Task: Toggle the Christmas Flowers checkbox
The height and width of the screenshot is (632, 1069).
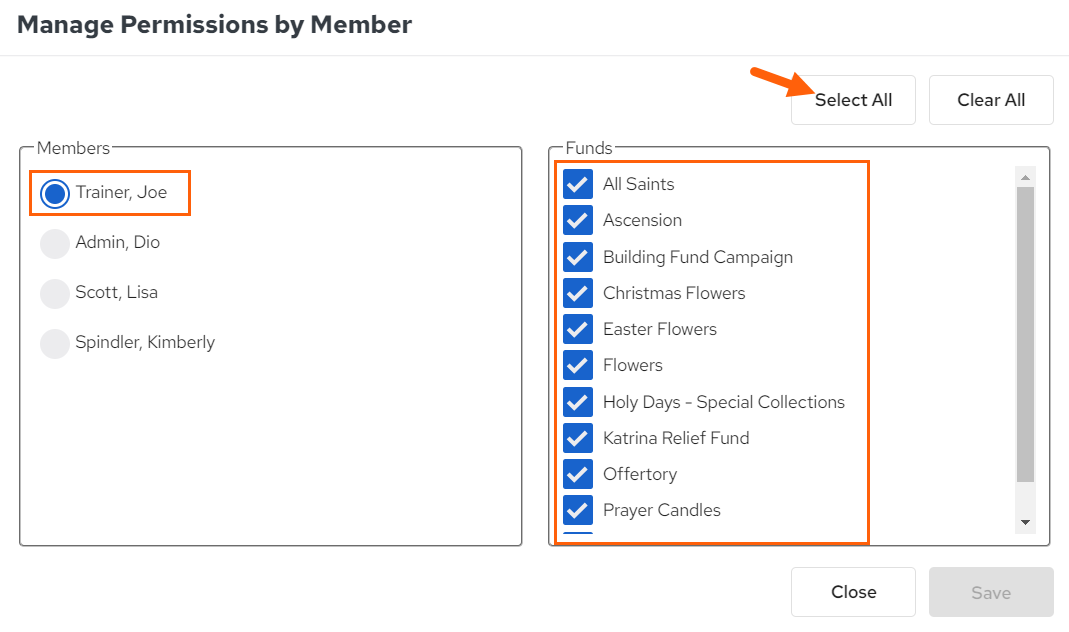Action: [x=577, y=293]
